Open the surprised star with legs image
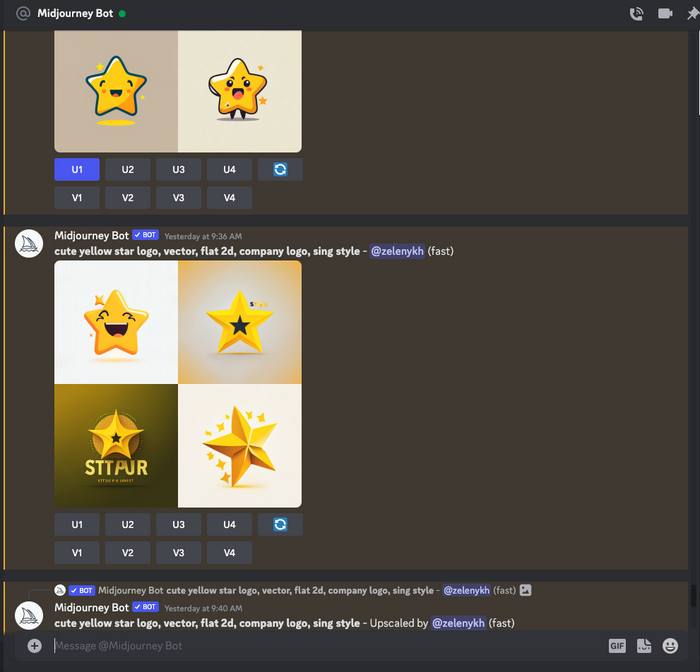The width and height of the screenshot is (700, 672). tap(240, 91)
